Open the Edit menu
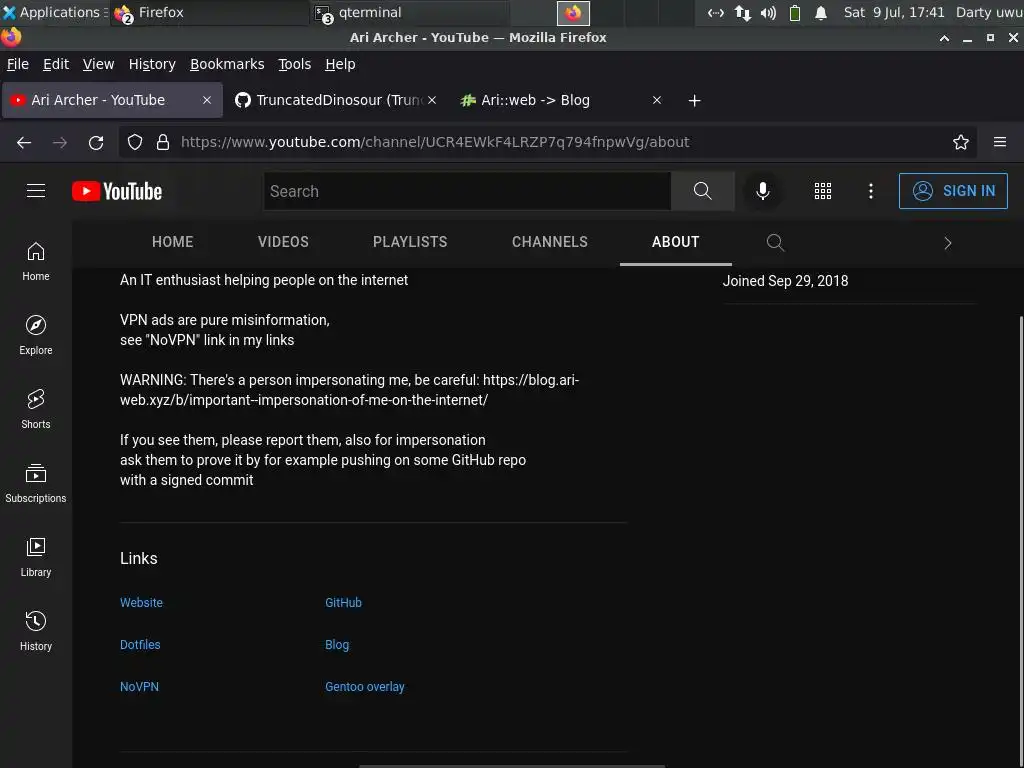Image resolution: width=1024 pixels, height=768 pixels. pos(56,64)
